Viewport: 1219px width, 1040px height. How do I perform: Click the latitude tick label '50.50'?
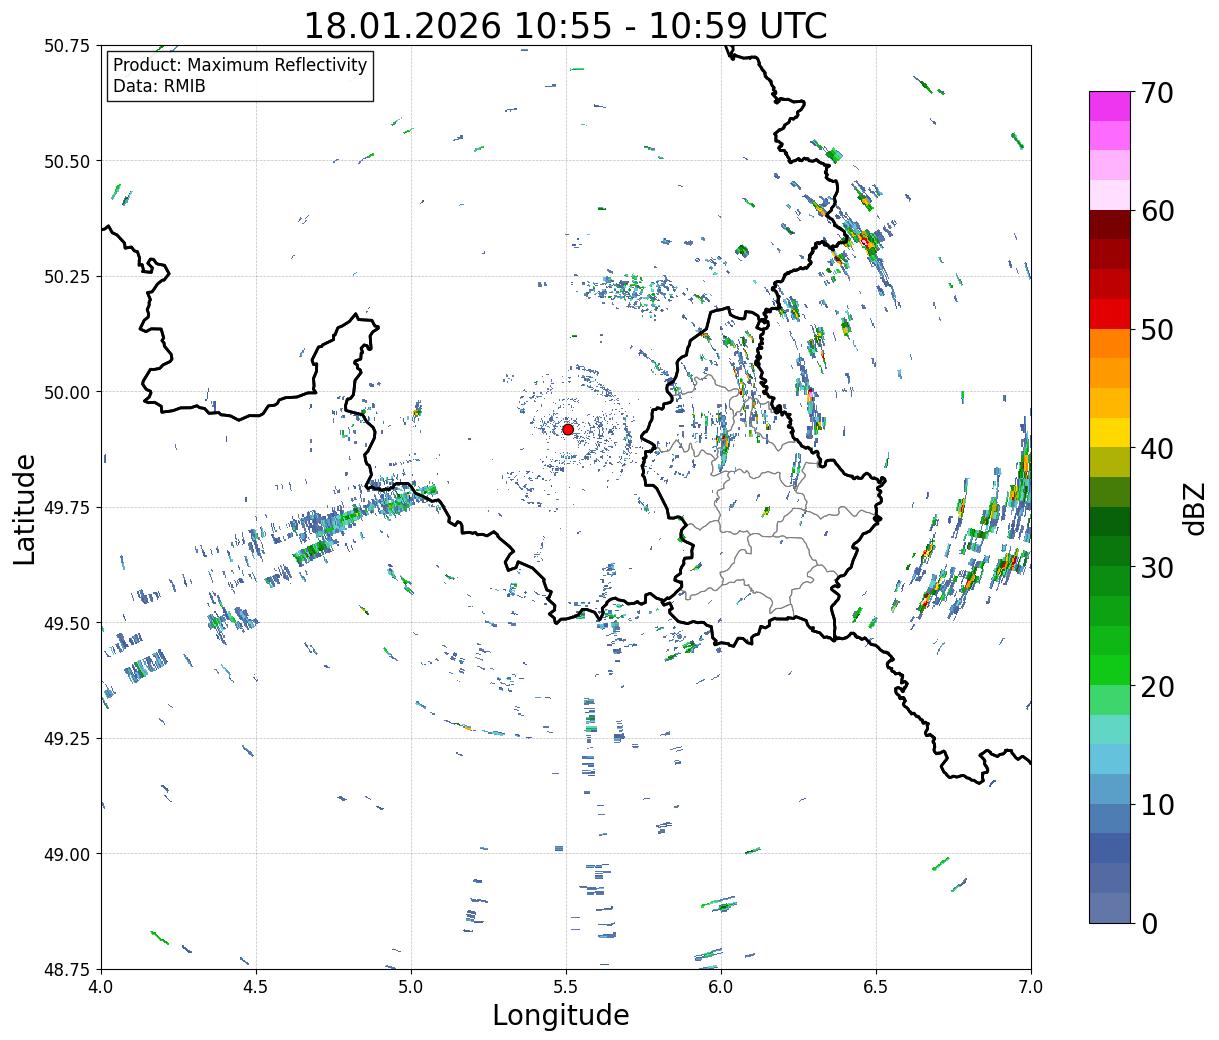67,161
